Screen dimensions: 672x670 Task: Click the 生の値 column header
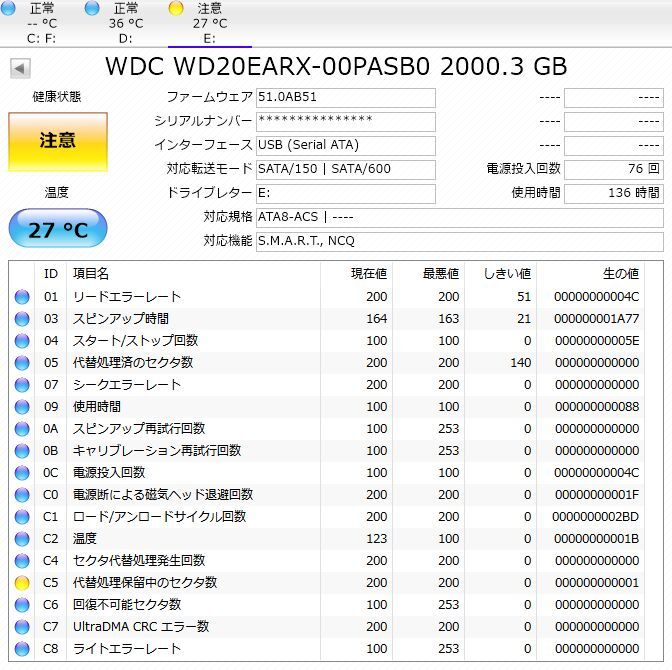pyautogui.click(x=621, y=273)
